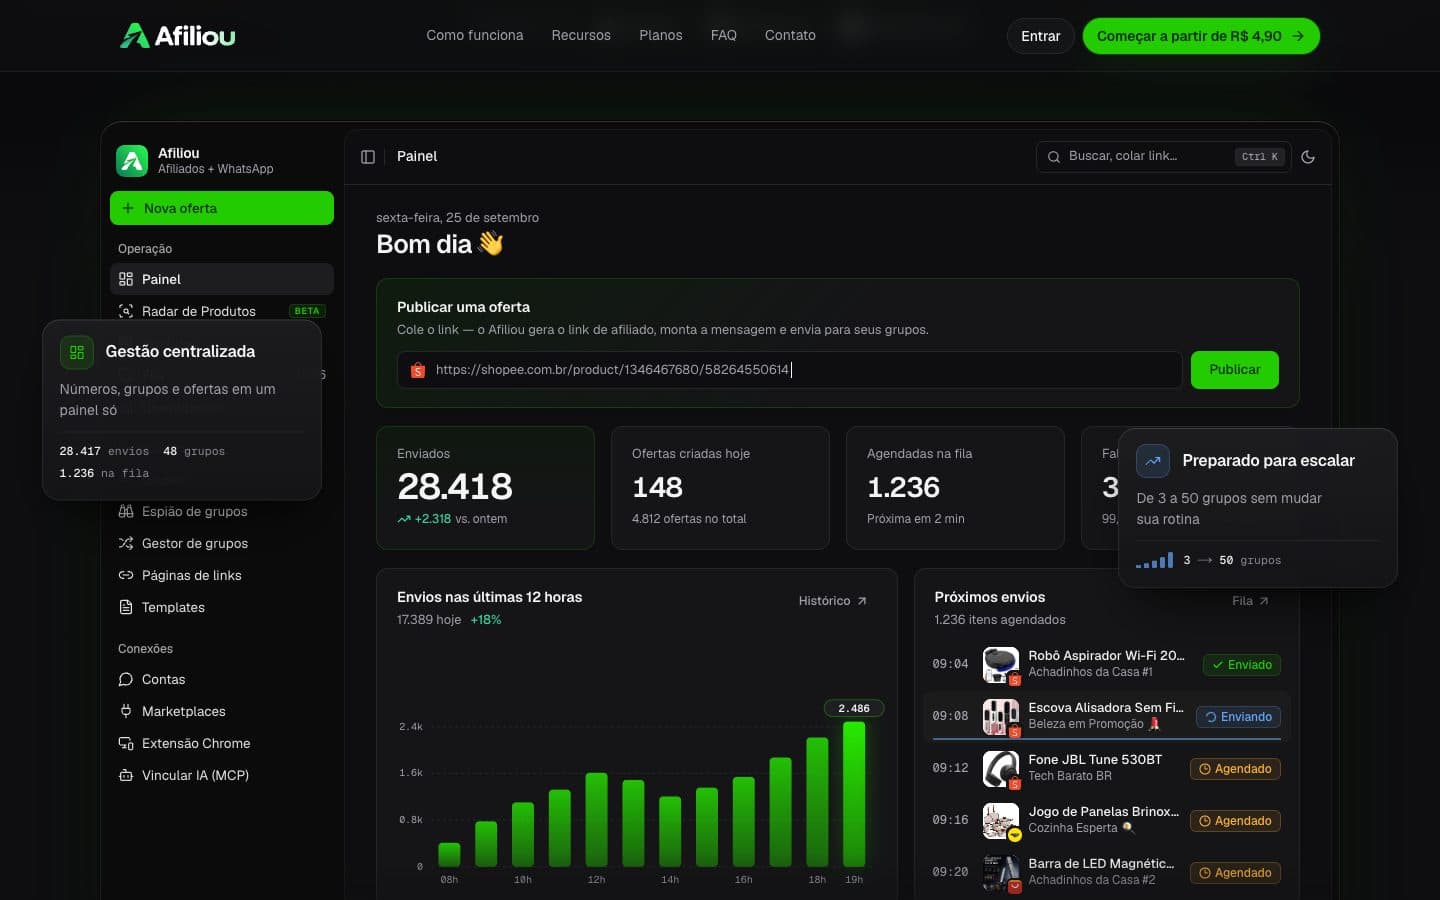
Task: Click the Recursos nav link
Action: coord(581,35)
